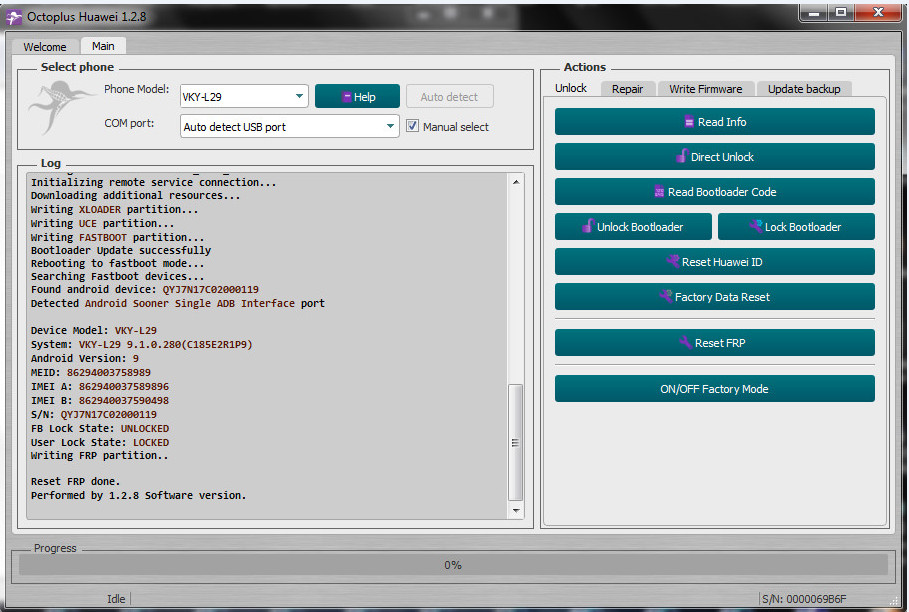Select the Unlock Bootloader action
The height and width of the screenshot is (612, 909).
(632, 227)
